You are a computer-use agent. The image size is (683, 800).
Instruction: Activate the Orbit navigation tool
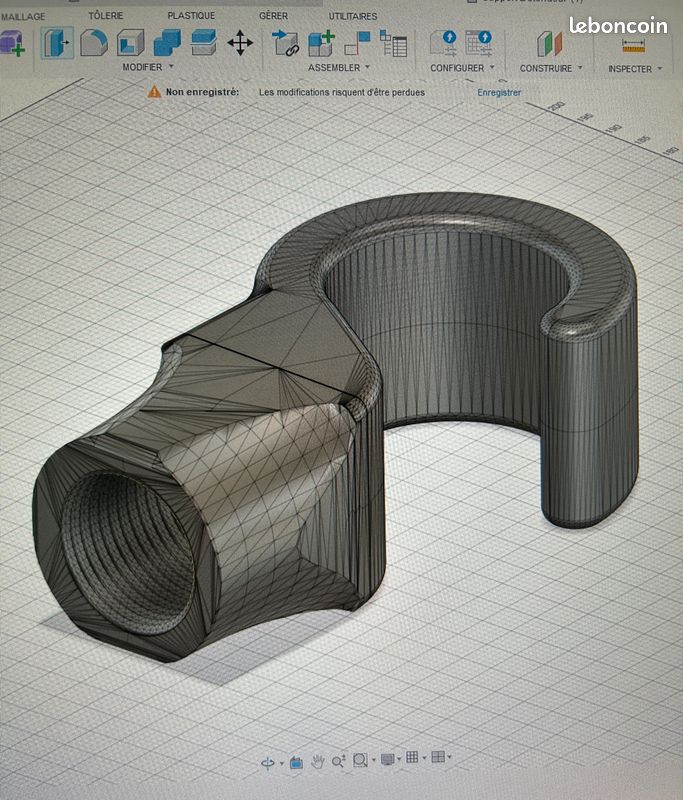(x=268, y=763)
